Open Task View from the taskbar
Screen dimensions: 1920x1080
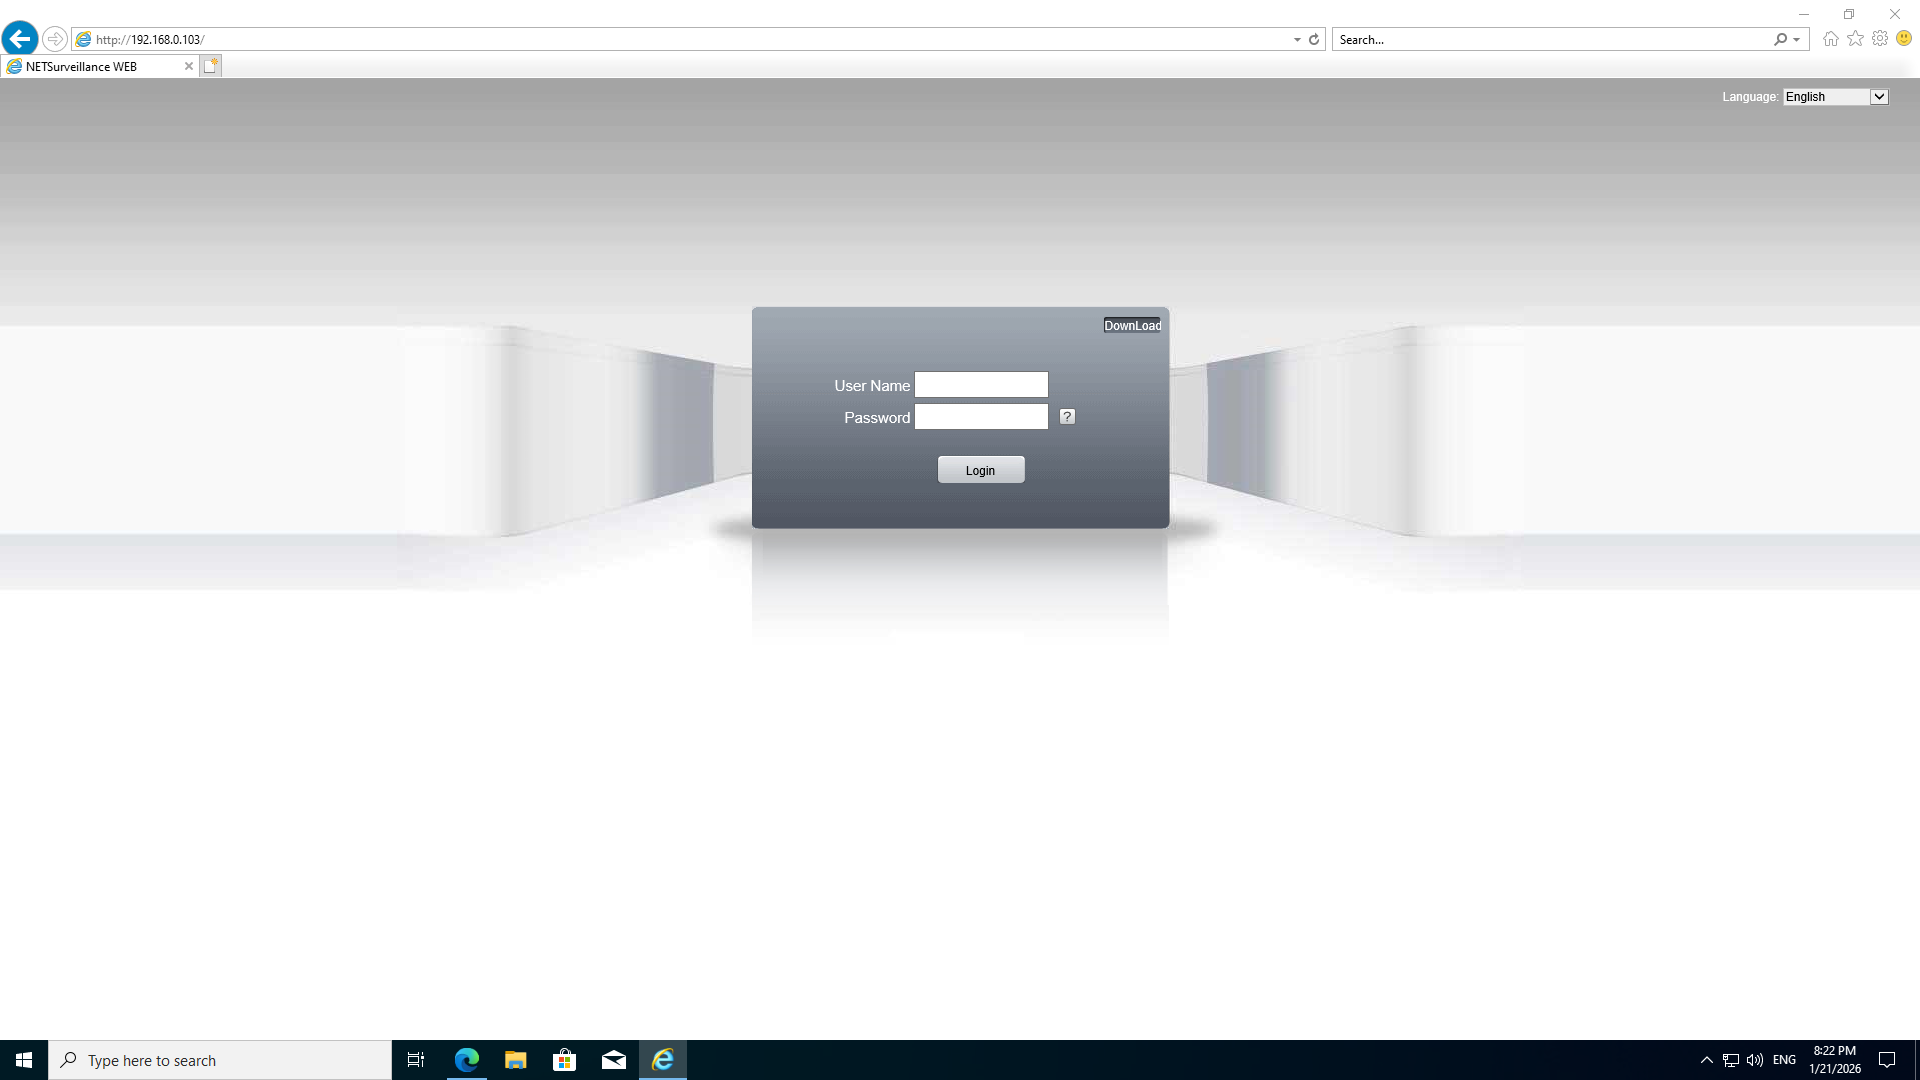416,1060
